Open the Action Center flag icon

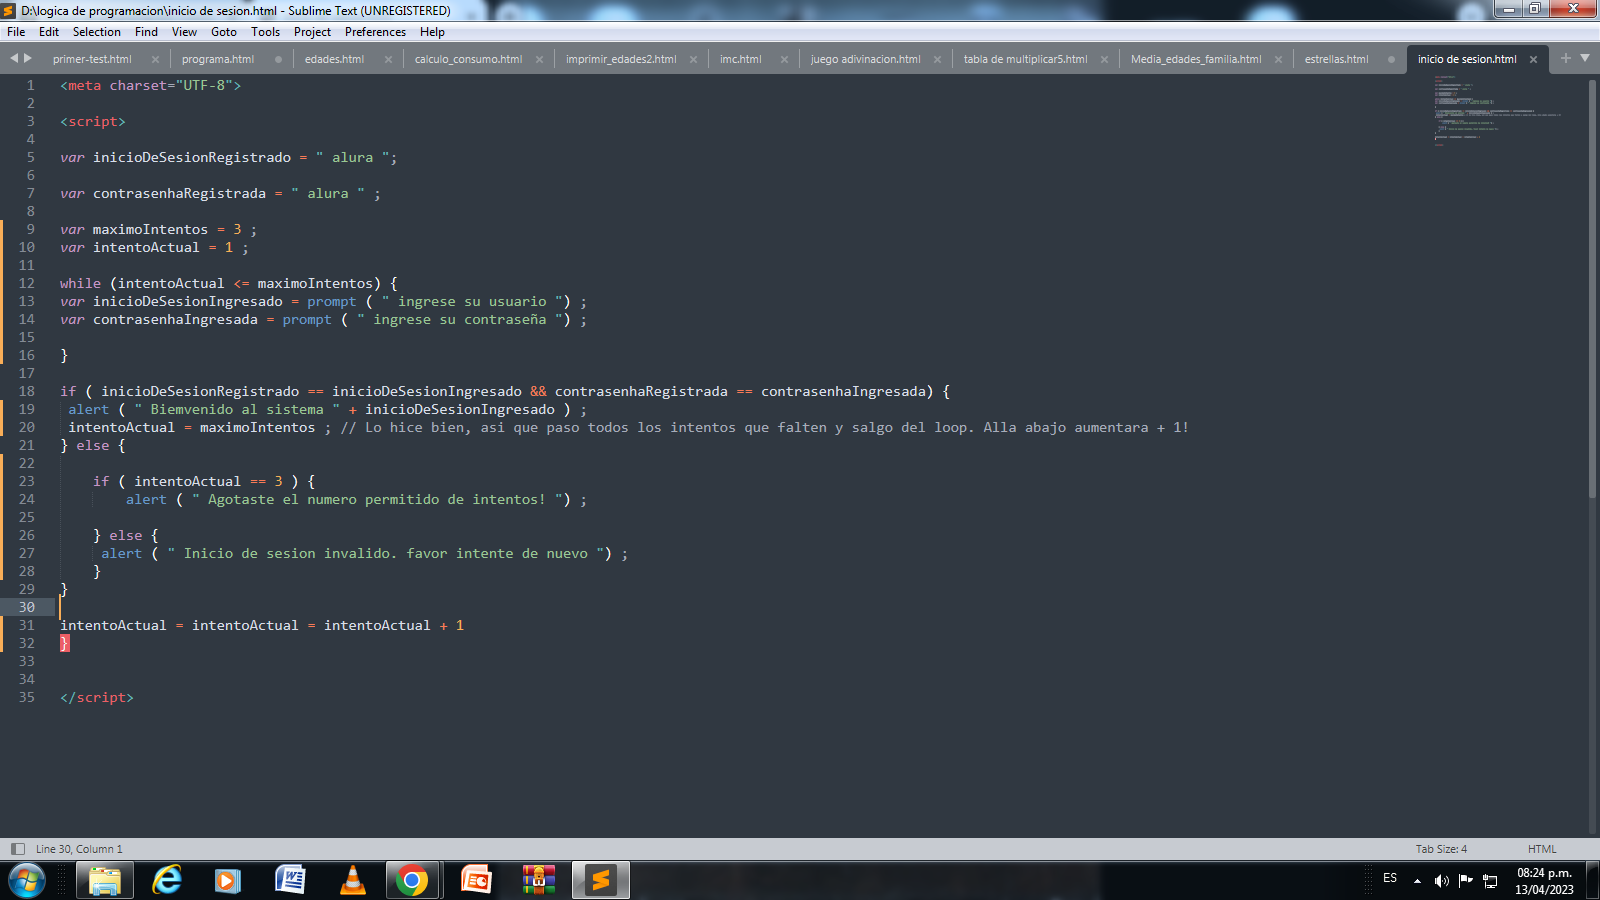tap(1465, 880)
